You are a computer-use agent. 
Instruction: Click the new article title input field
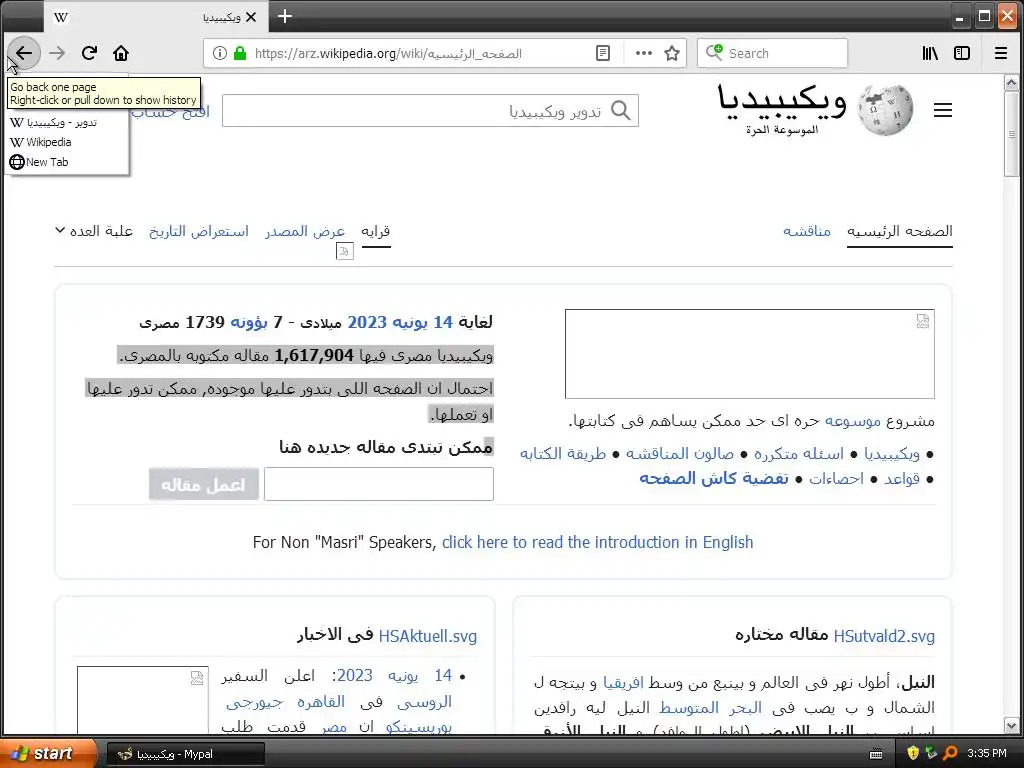(379, 484)
